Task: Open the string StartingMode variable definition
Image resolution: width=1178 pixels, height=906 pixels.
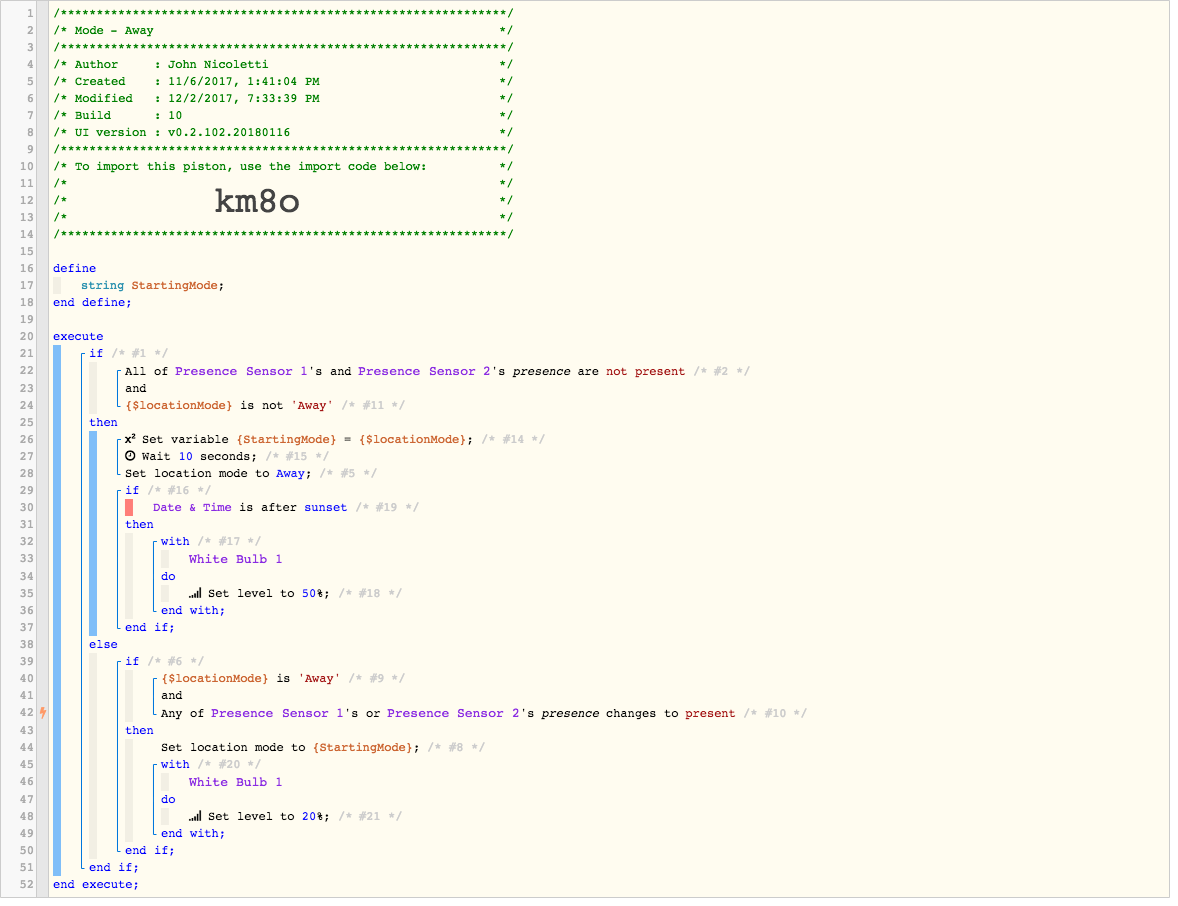Action: point(153,285)
